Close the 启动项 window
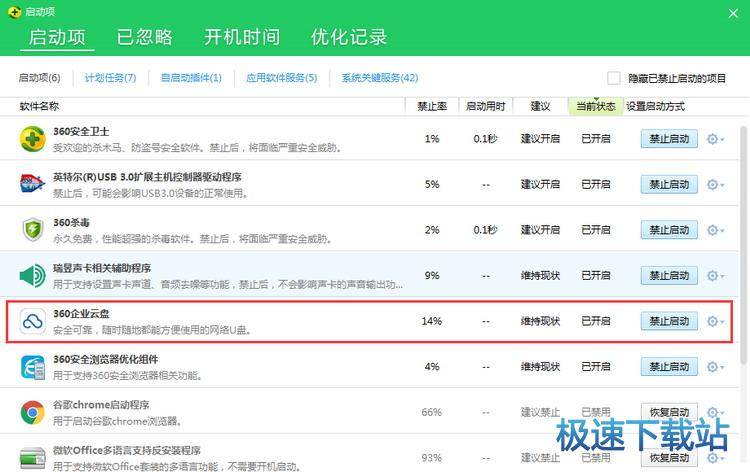 click(733, 13)
